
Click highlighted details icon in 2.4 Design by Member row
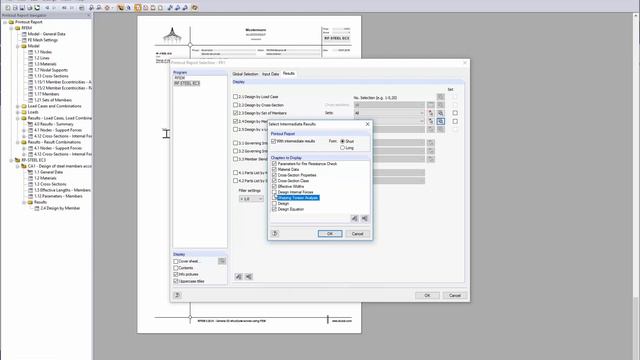point(440,121)
